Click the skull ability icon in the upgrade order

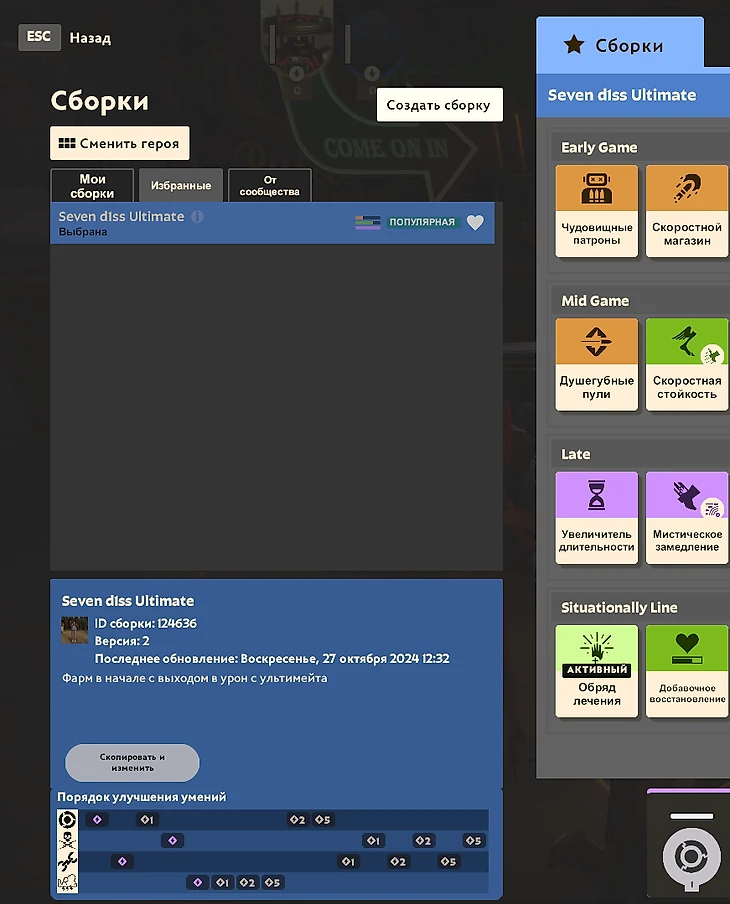tap(67, 841)
